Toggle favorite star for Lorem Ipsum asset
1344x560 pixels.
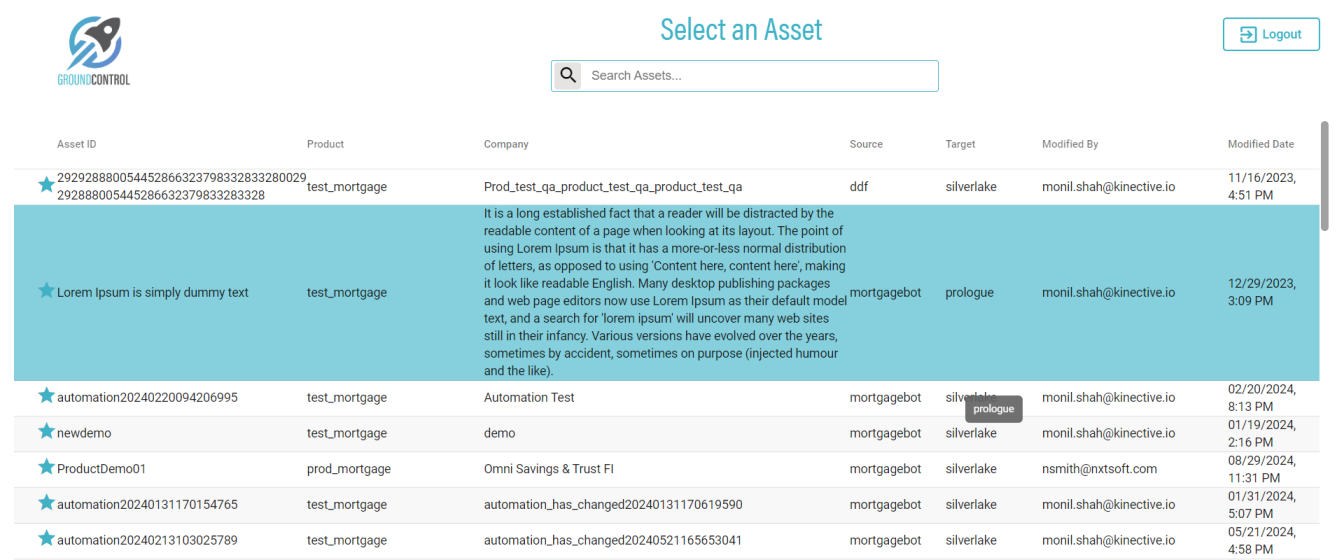pos(46,291)
